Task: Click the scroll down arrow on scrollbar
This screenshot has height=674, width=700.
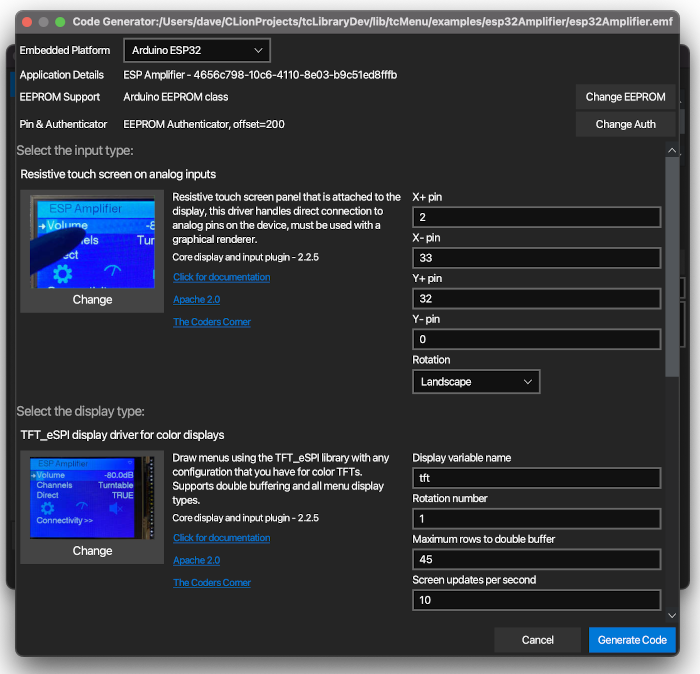Action: pyautogui.click(x=672, y=616)
